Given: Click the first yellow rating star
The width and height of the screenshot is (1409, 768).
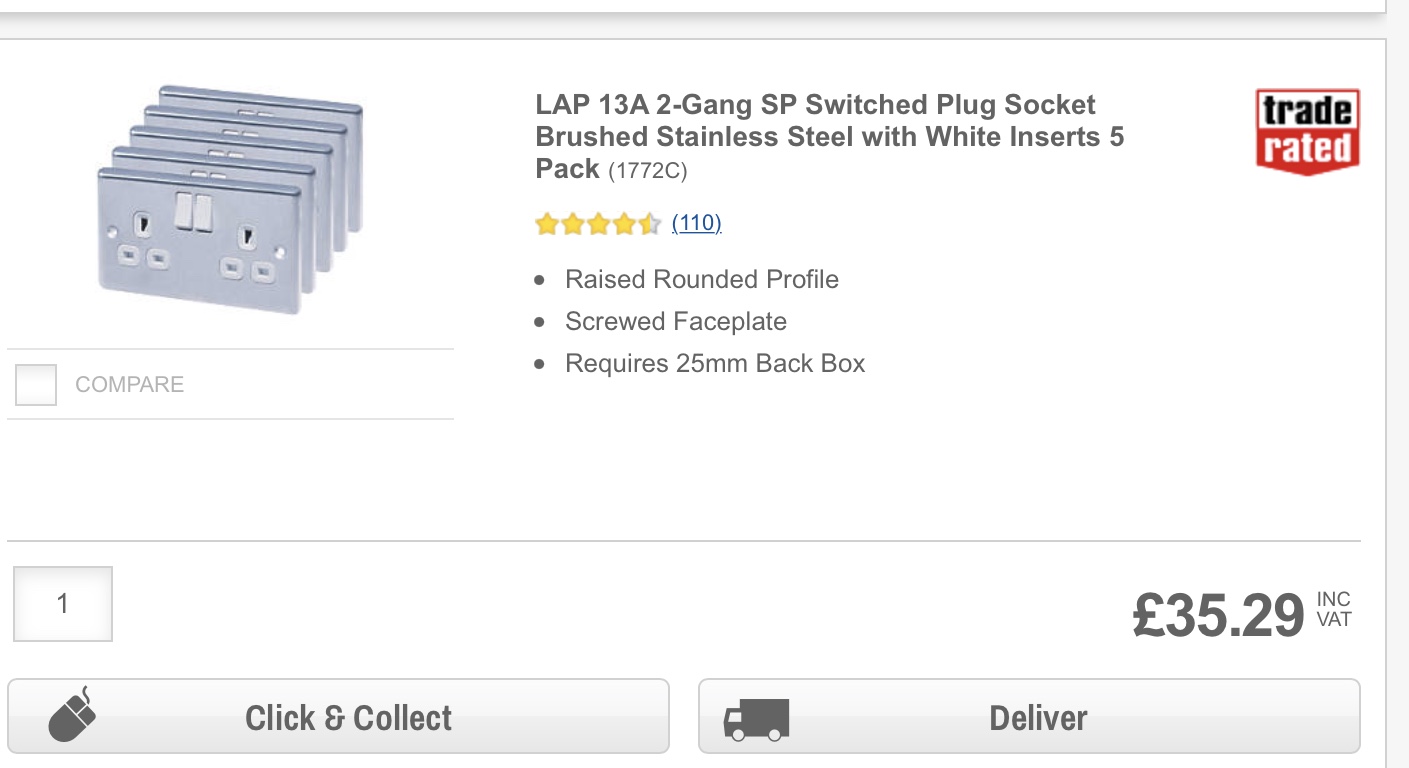Looking at the screenshot, I should 546,223.
